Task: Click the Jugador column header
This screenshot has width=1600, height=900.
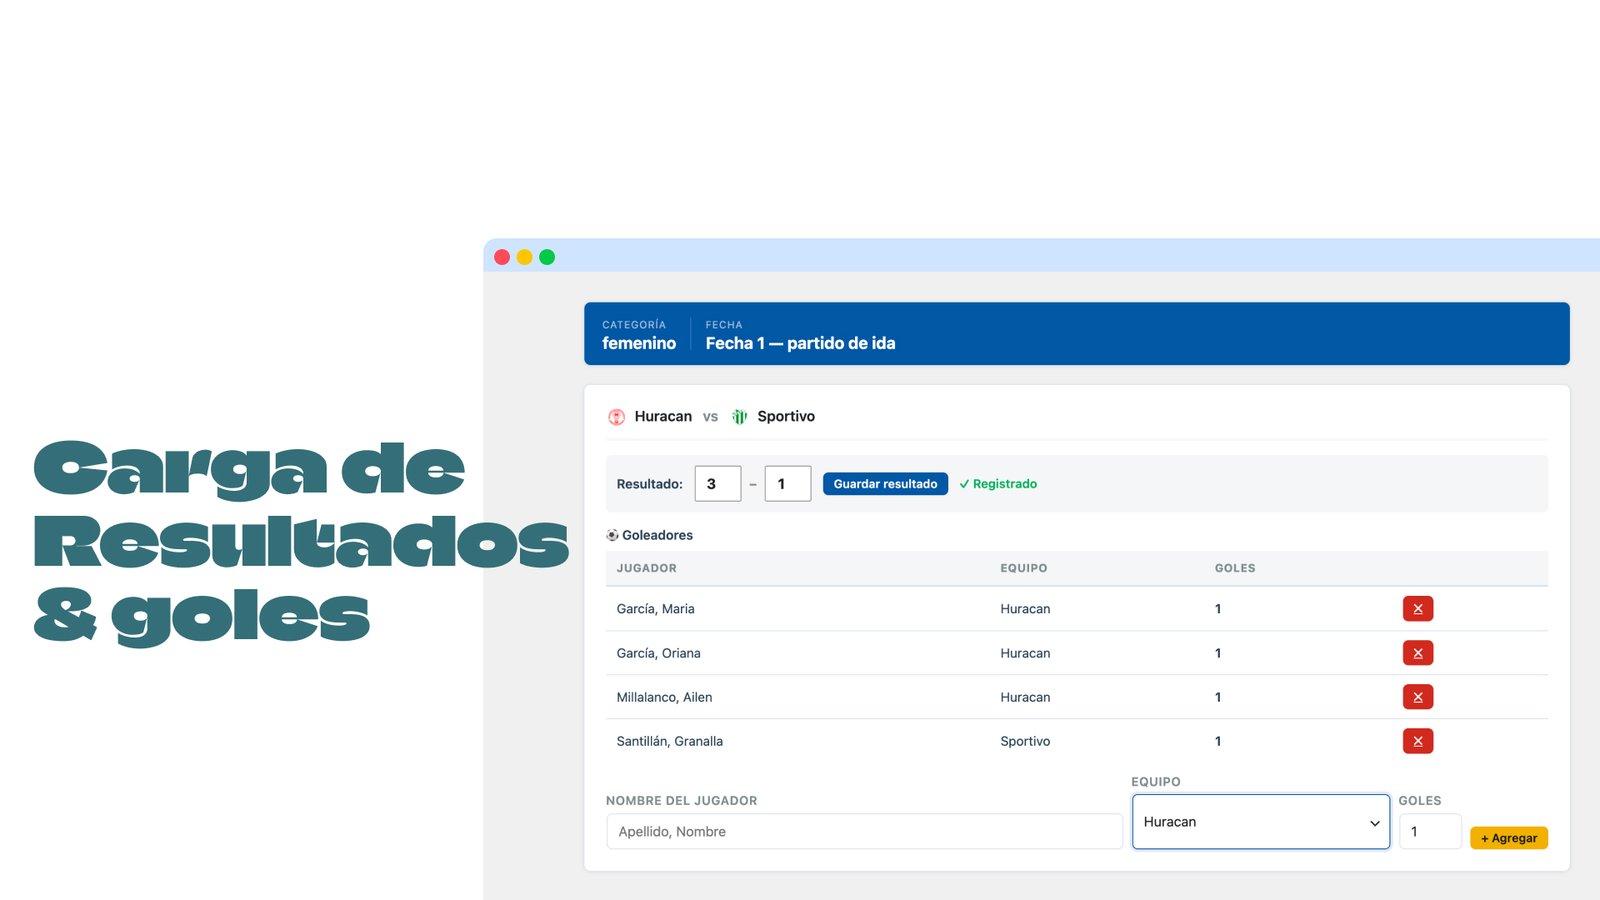Action: [646, 568]
